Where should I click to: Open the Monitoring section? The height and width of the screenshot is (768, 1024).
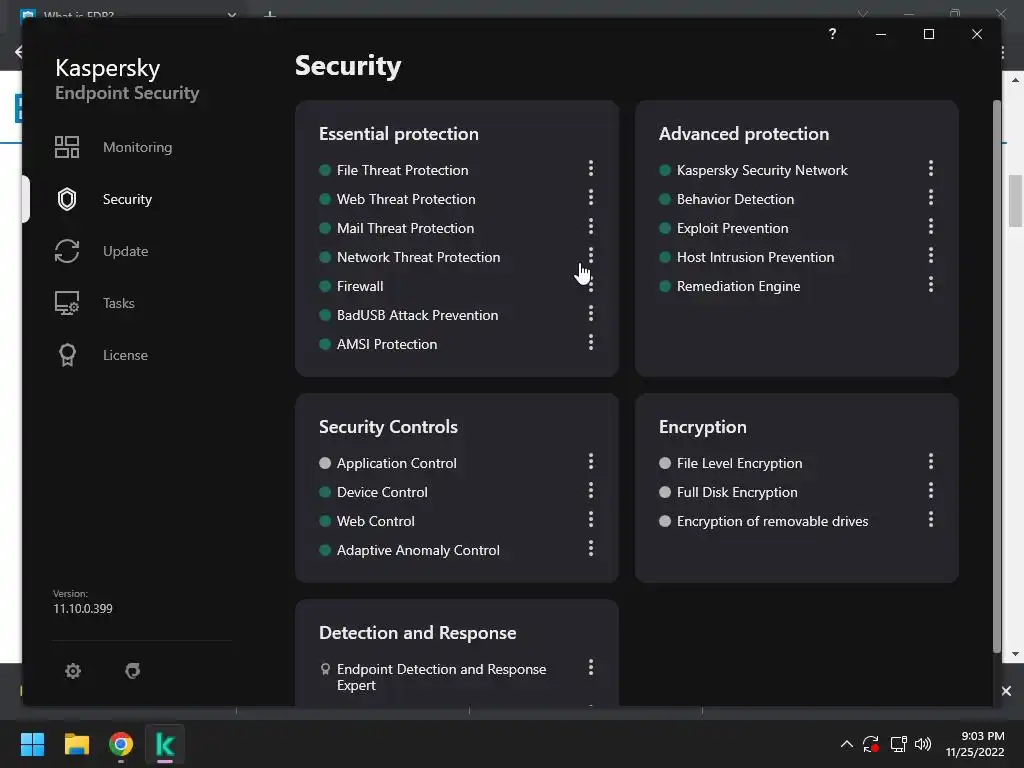tap(137, 147)
